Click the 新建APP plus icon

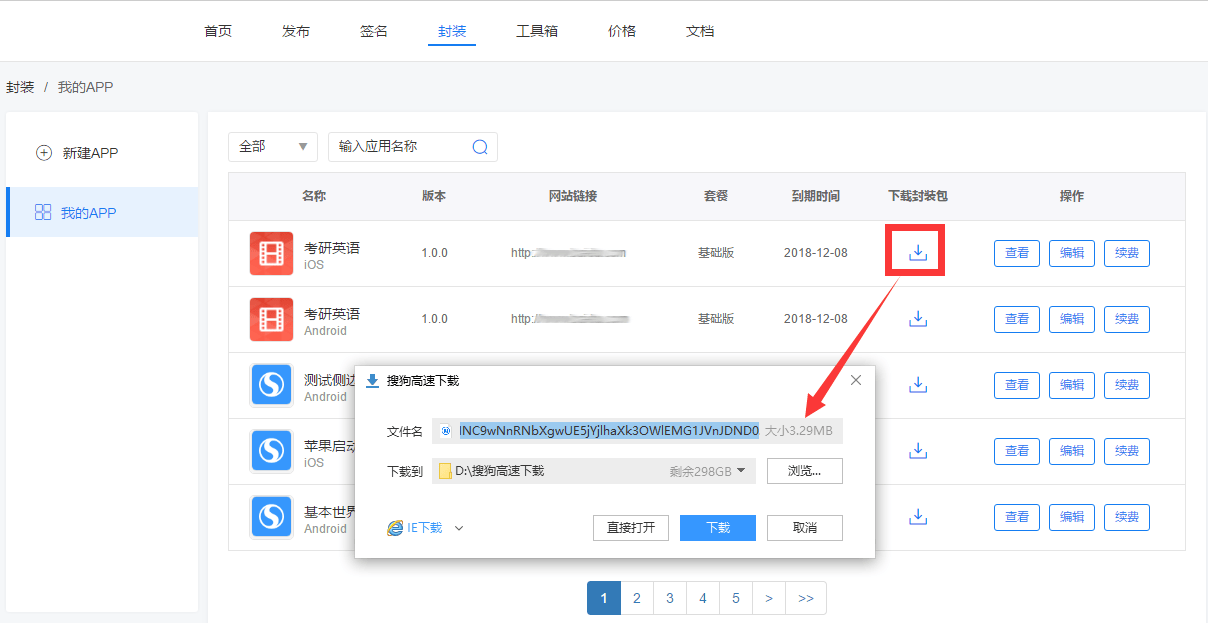coord(44,153)
